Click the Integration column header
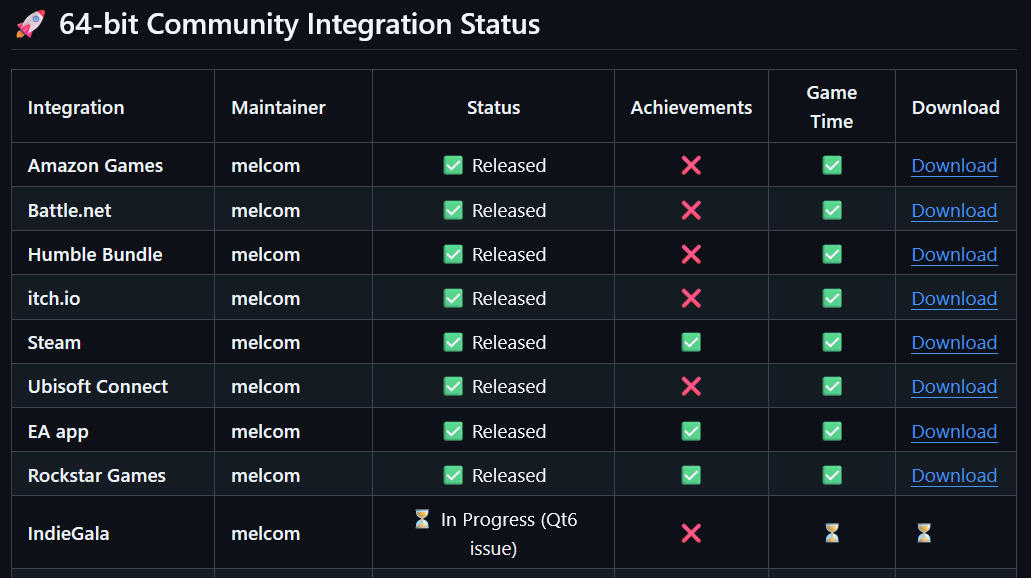The height and width of the screenshot is (578, 1031). pyautogui.click(x=76, y=108)
